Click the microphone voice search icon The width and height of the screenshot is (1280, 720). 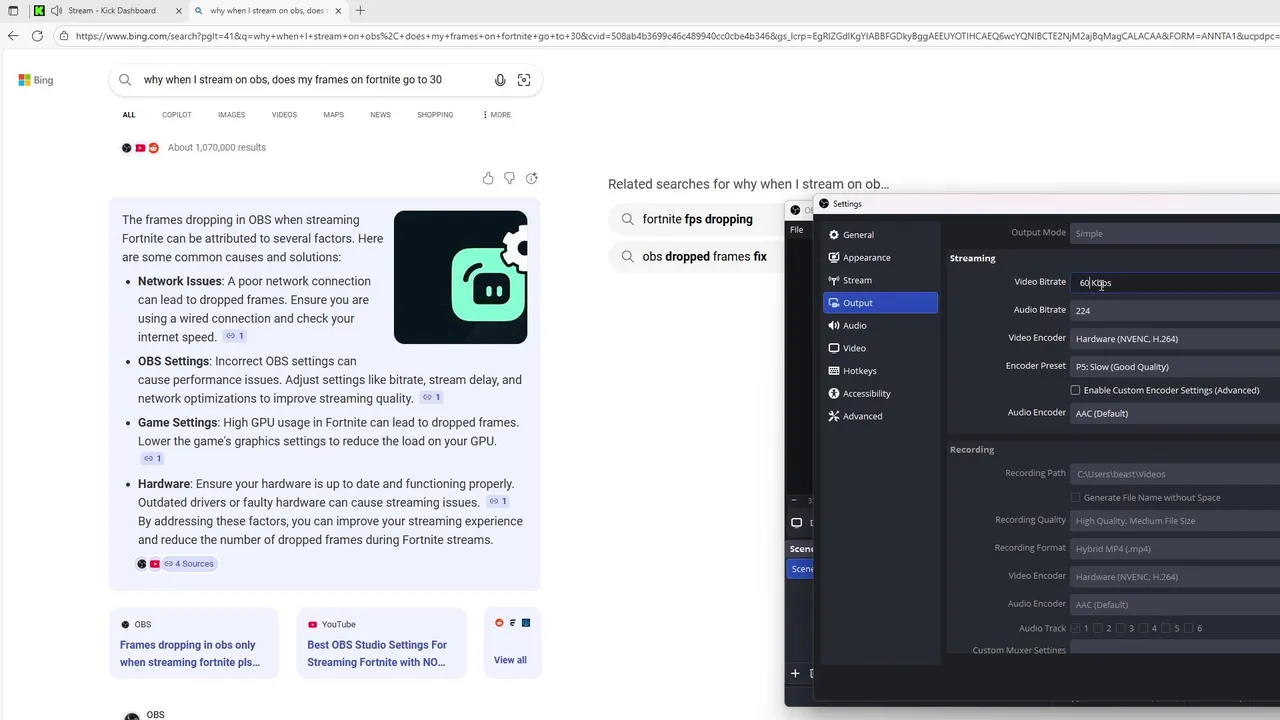[x=500, y=80]
